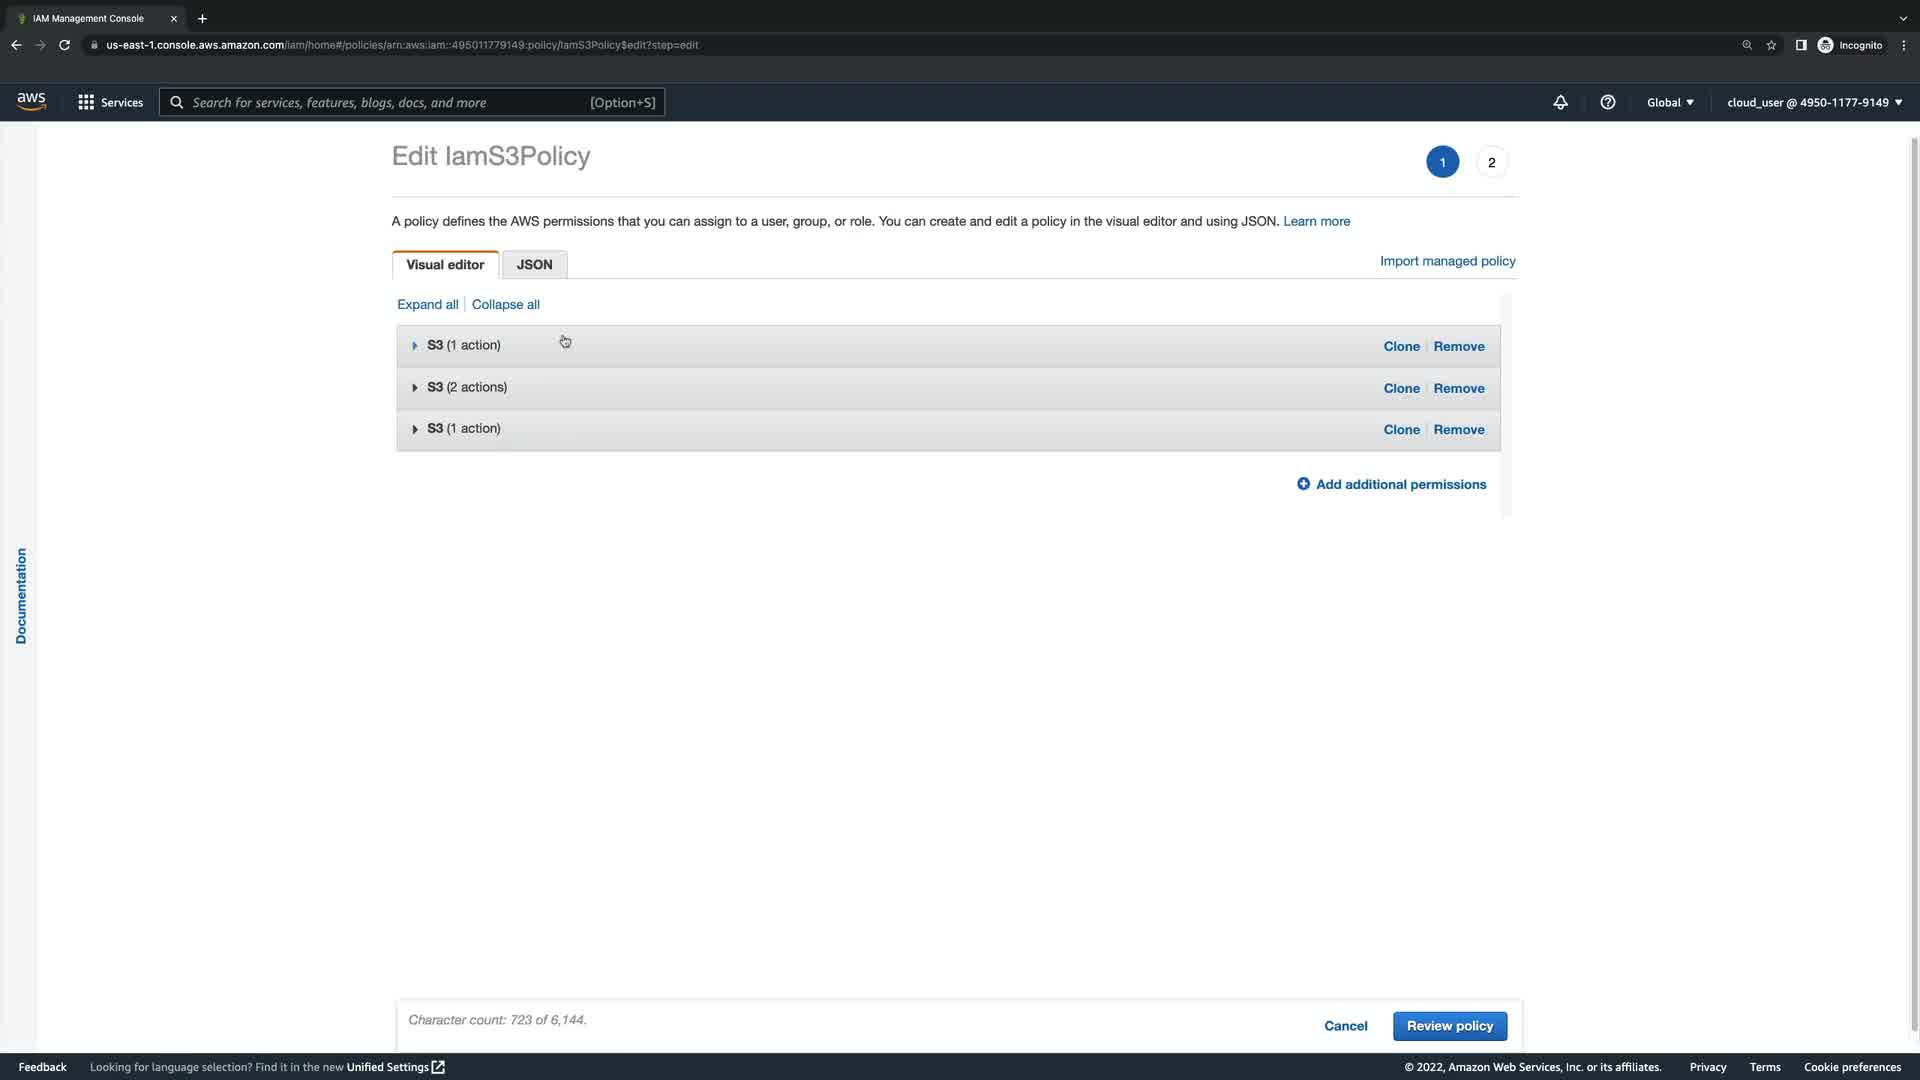Bookmark page with the star icon
The height and width of the screenshot is (1080, 1920).
(1771, 45)
